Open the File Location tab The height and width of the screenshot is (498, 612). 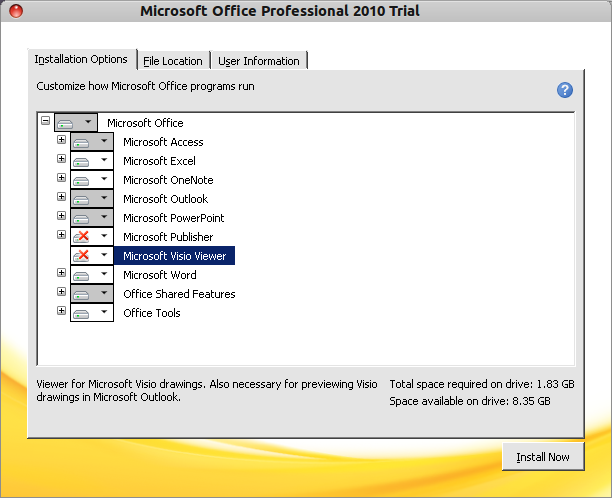point(173,61)
